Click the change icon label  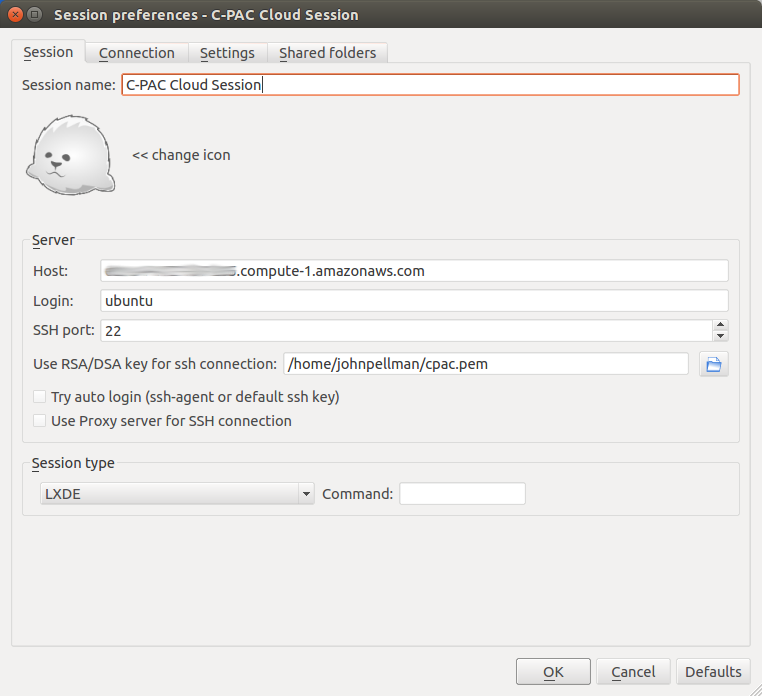(181, 155)
